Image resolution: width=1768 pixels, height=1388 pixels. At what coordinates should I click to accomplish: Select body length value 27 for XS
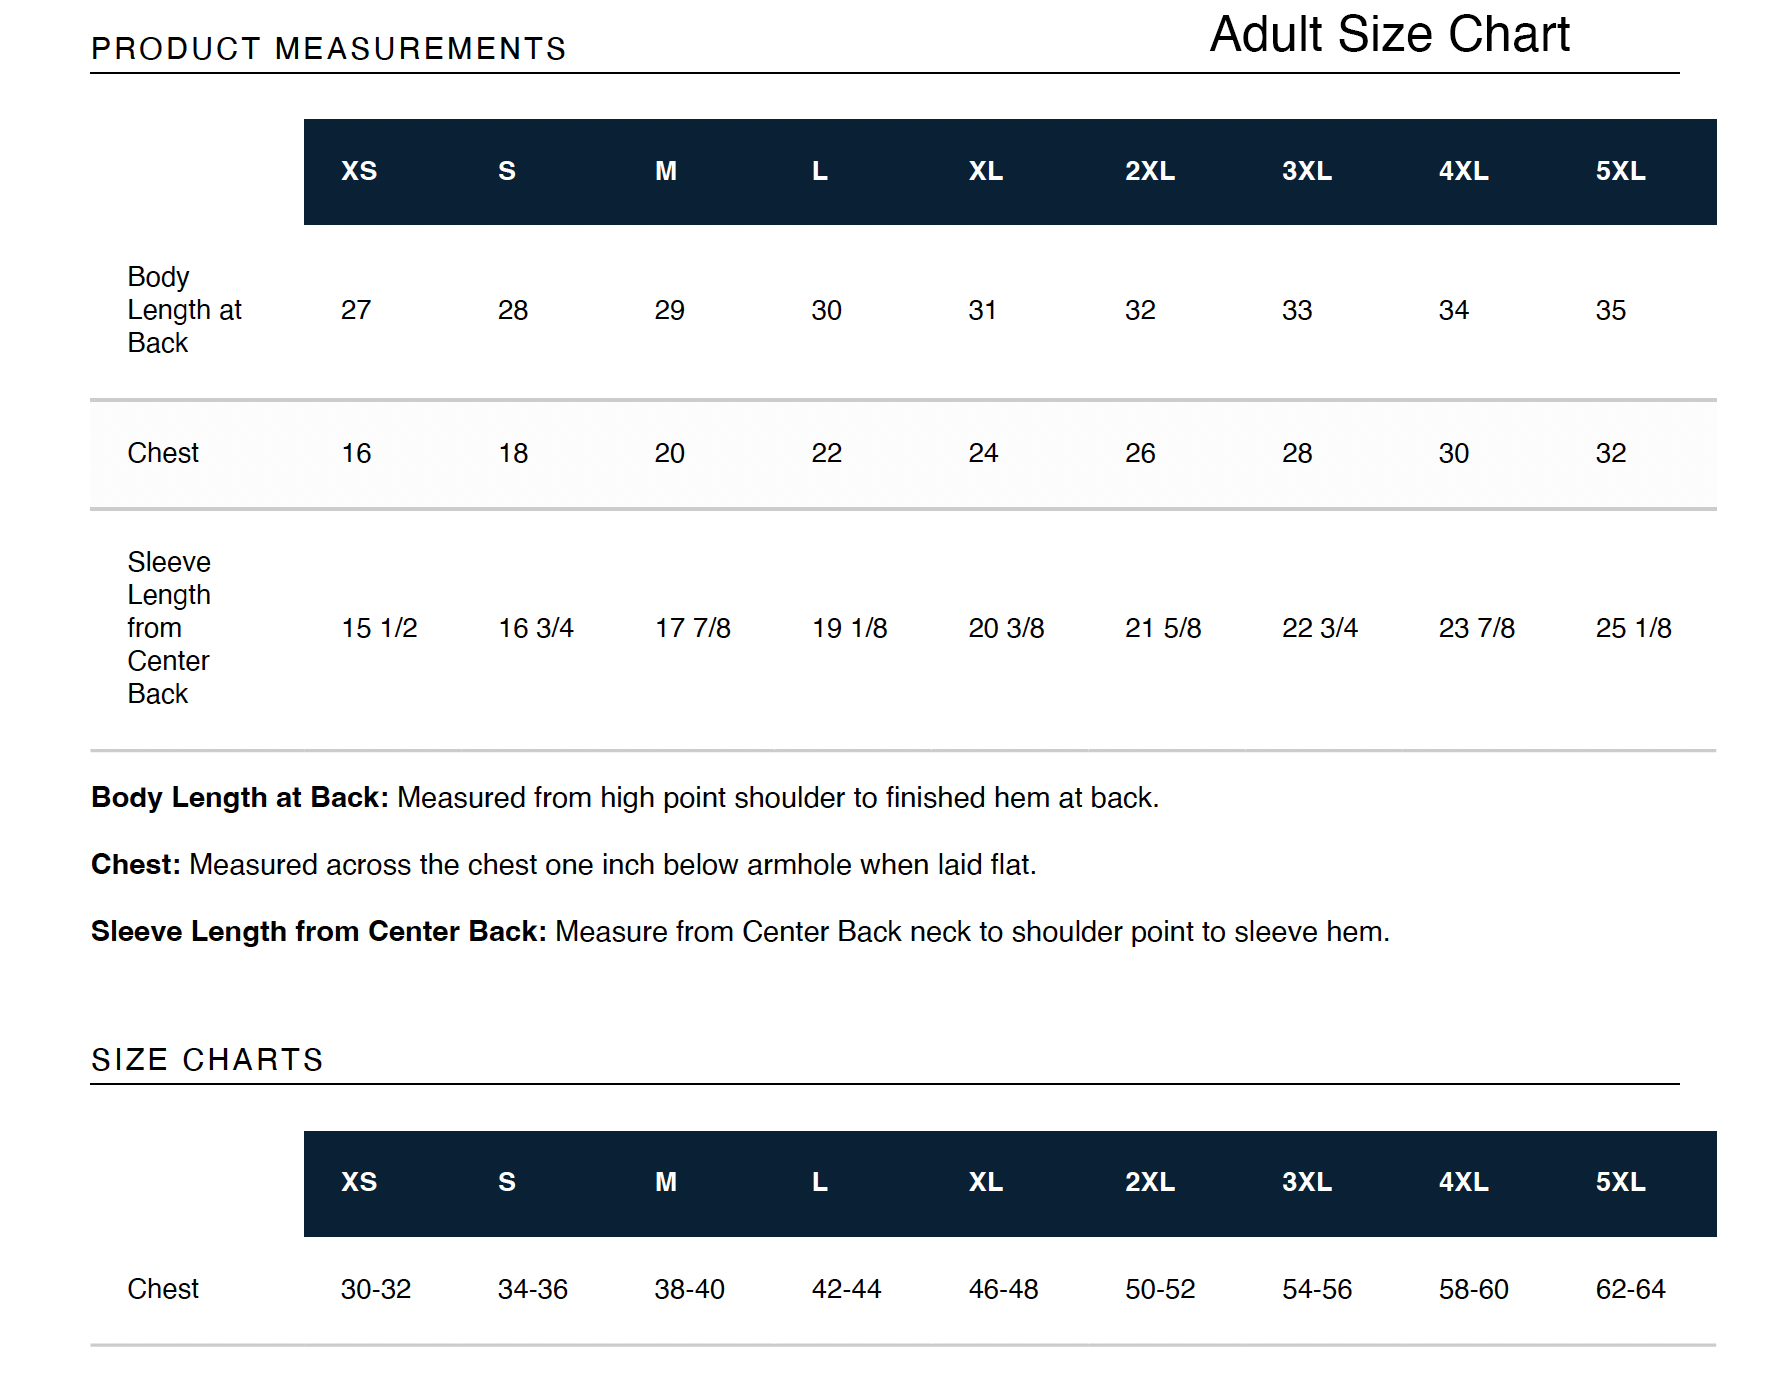tap(356, 310)
